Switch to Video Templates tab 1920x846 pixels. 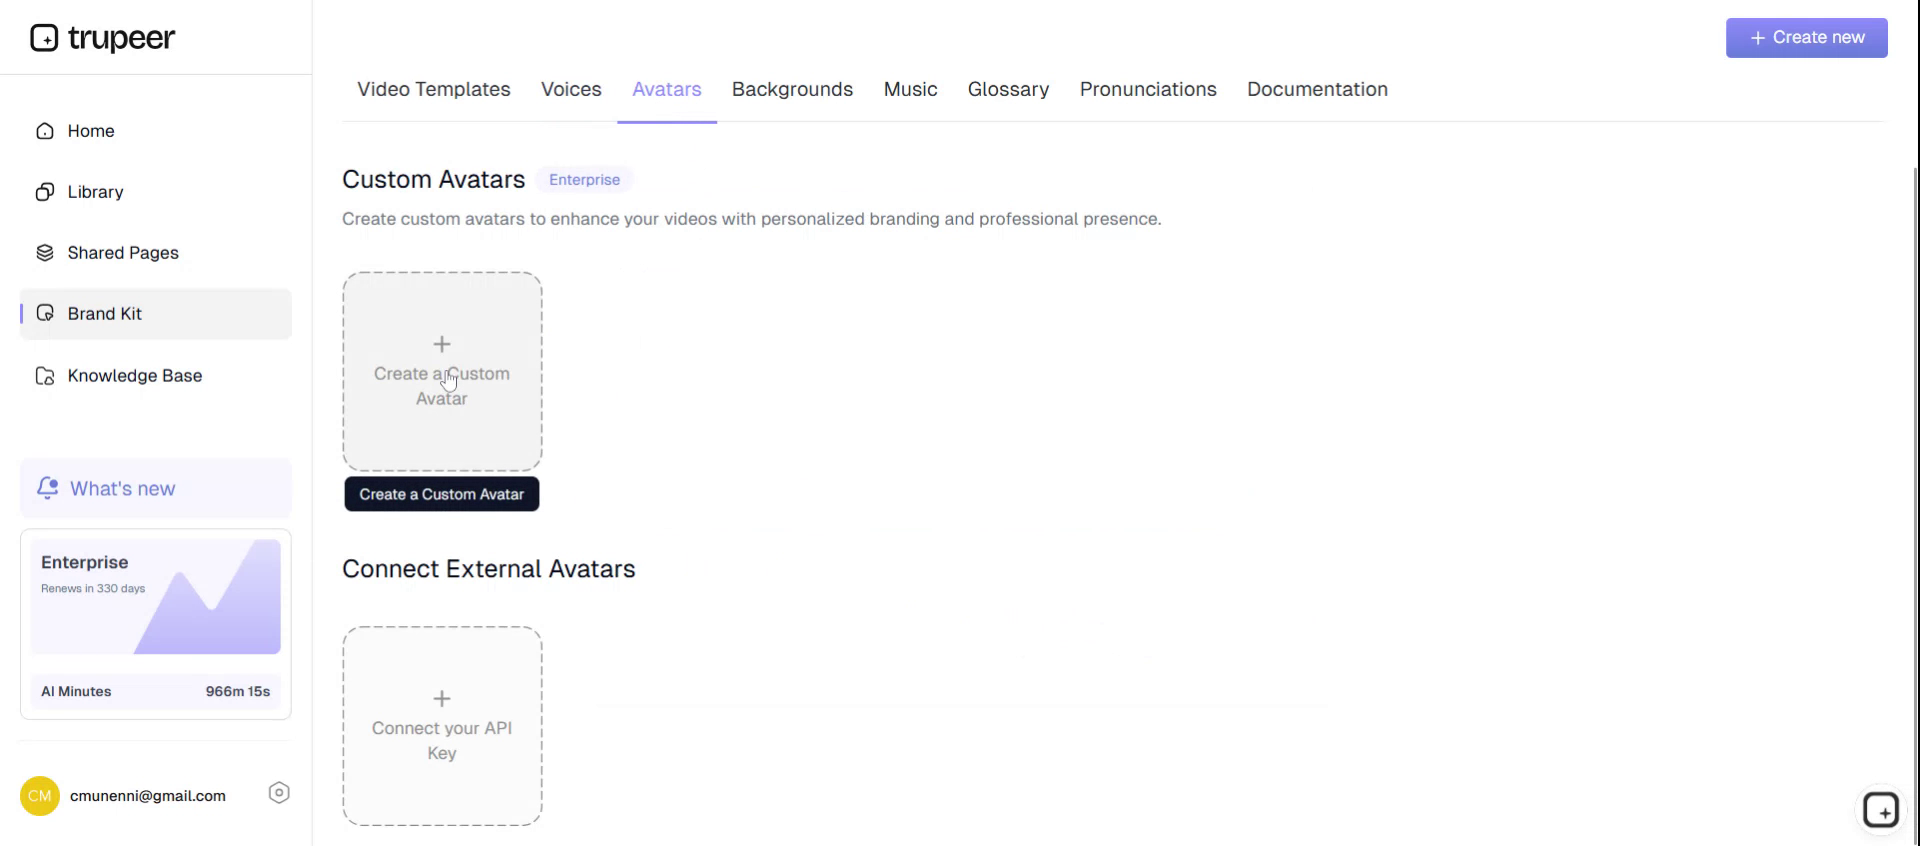(x=434, y=89)
